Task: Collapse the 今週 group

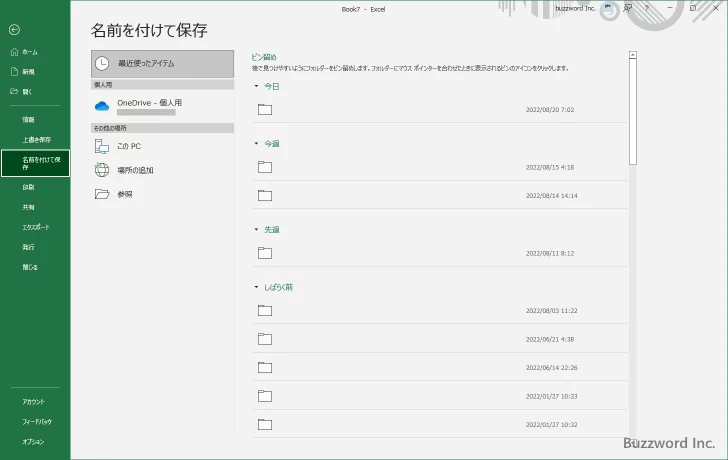Action: click(256, 144)
